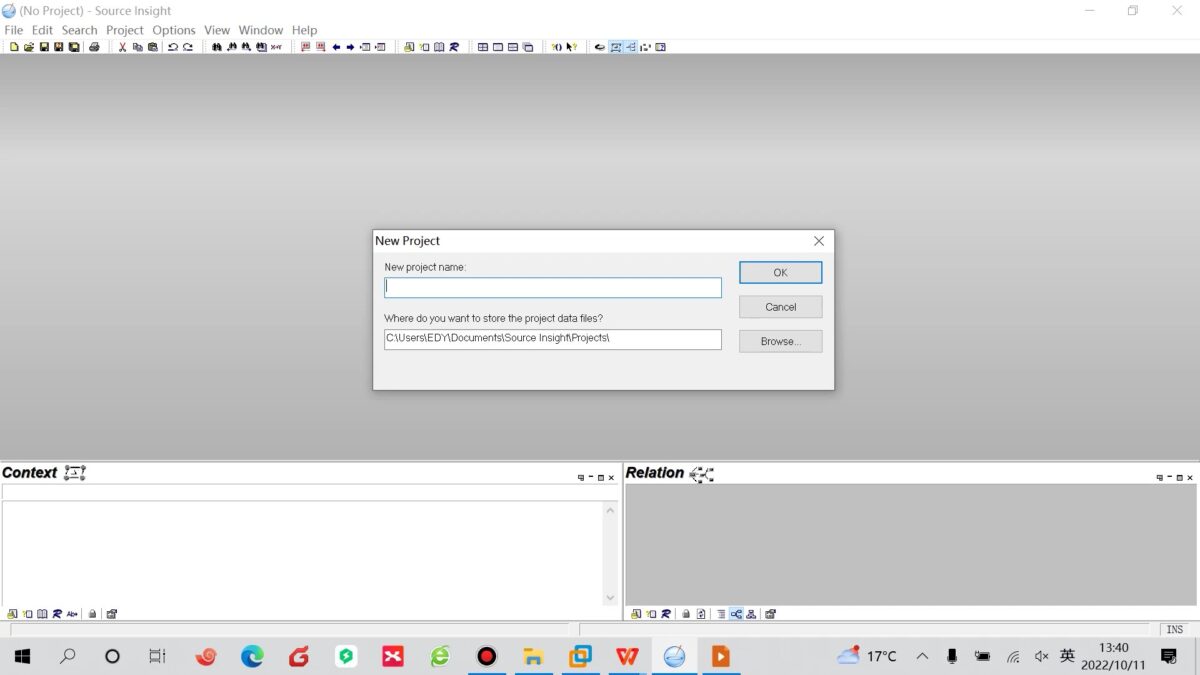Viewport: 1200px width, 675px height.
Task: Click the Copy icon in the toolbar
Action: tap(137, 47)
